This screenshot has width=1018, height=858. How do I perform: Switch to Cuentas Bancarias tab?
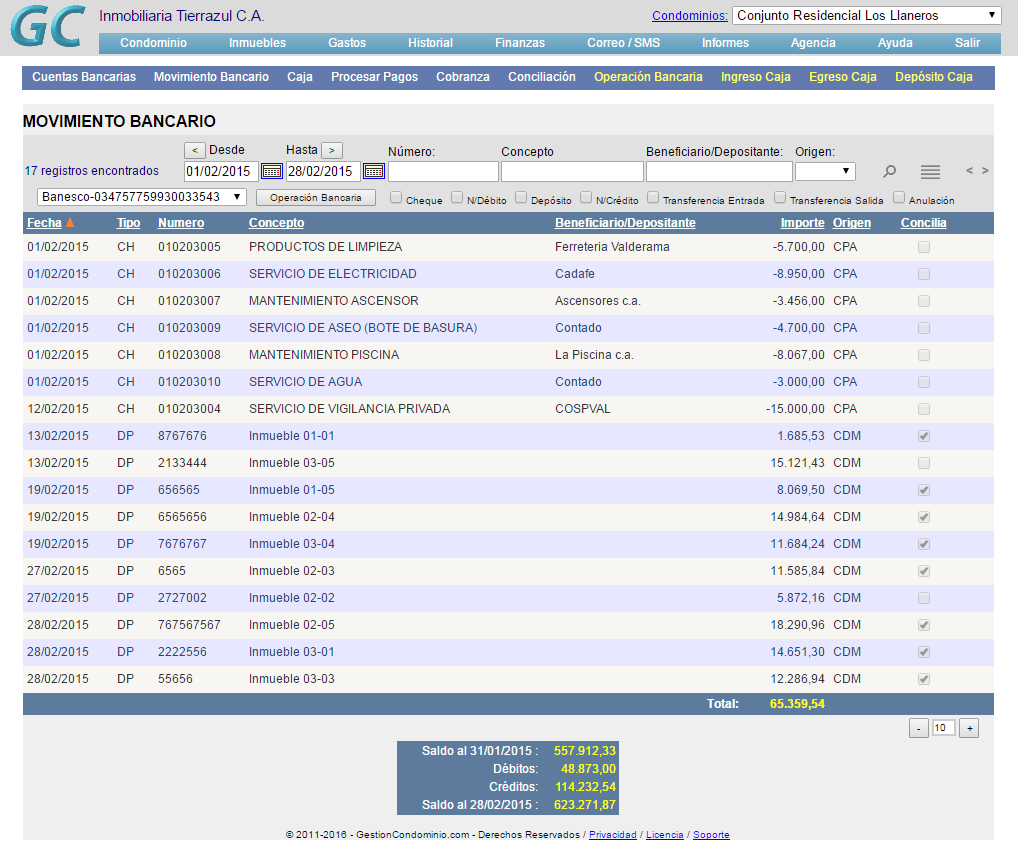[84, 77]
